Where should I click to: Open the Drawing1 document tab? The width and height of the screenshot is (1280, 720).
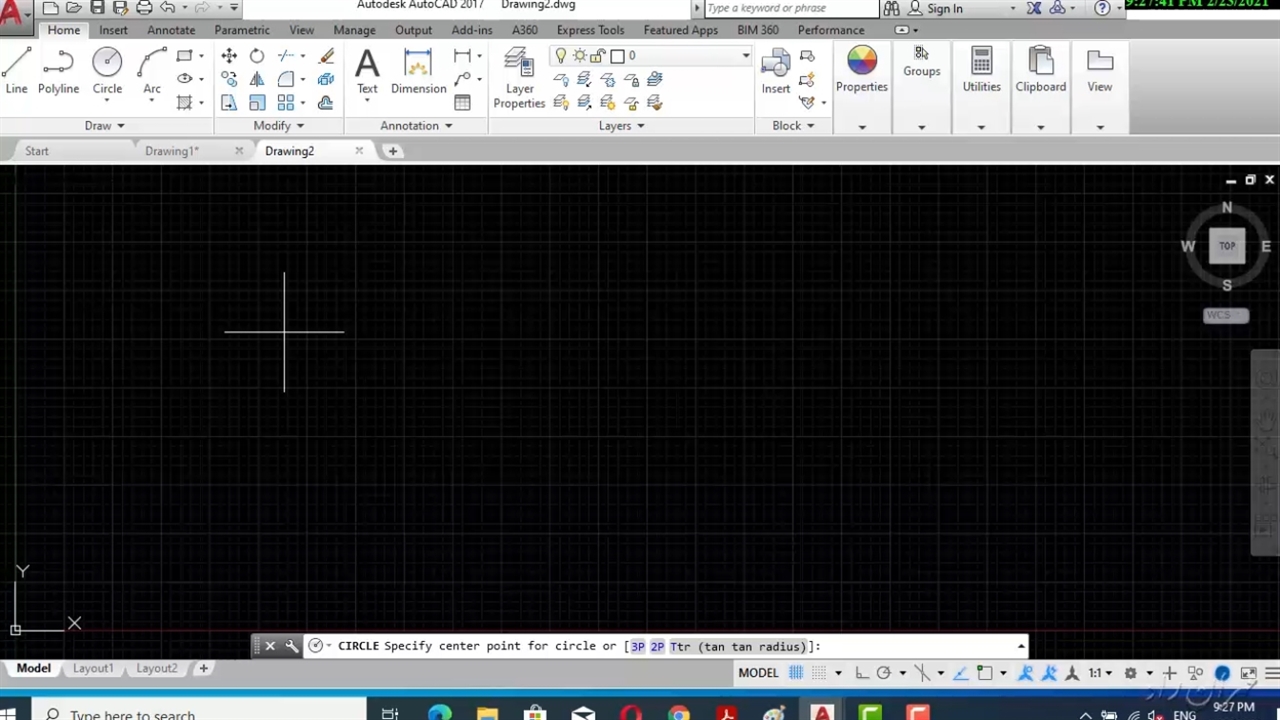click(172, 151)
